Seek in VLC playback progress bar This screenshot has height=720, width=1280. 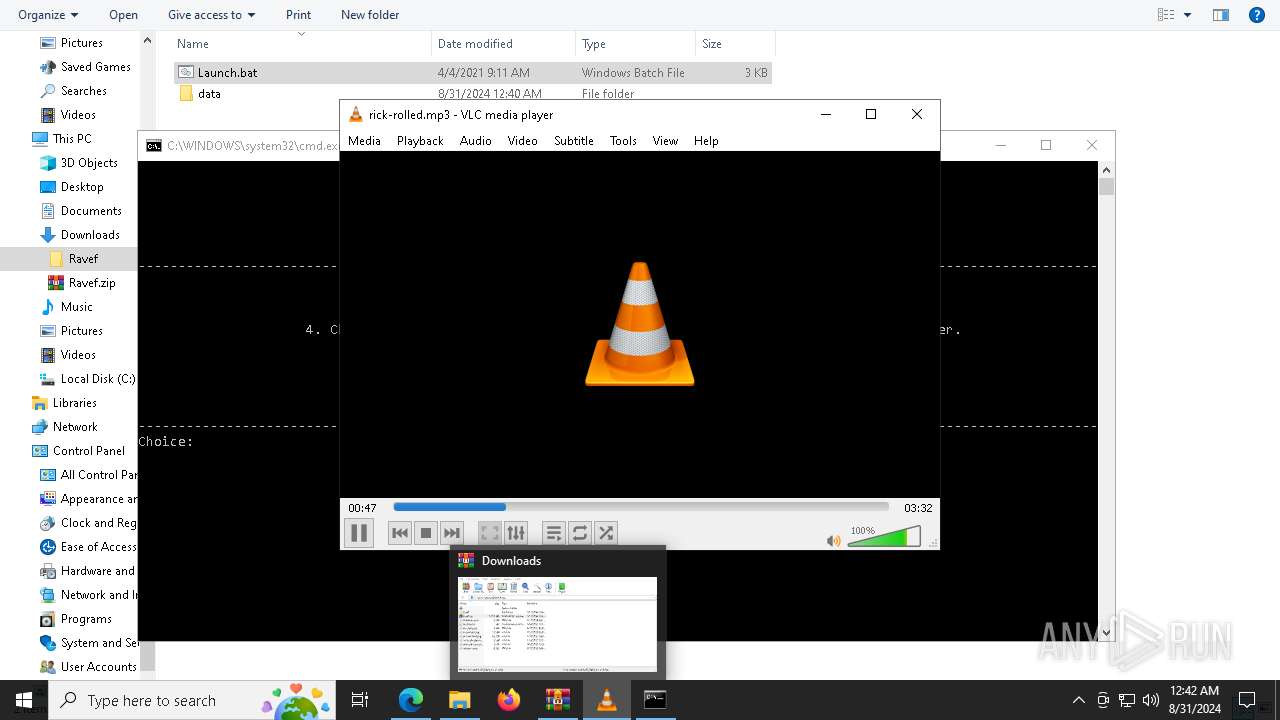point(641,507)
